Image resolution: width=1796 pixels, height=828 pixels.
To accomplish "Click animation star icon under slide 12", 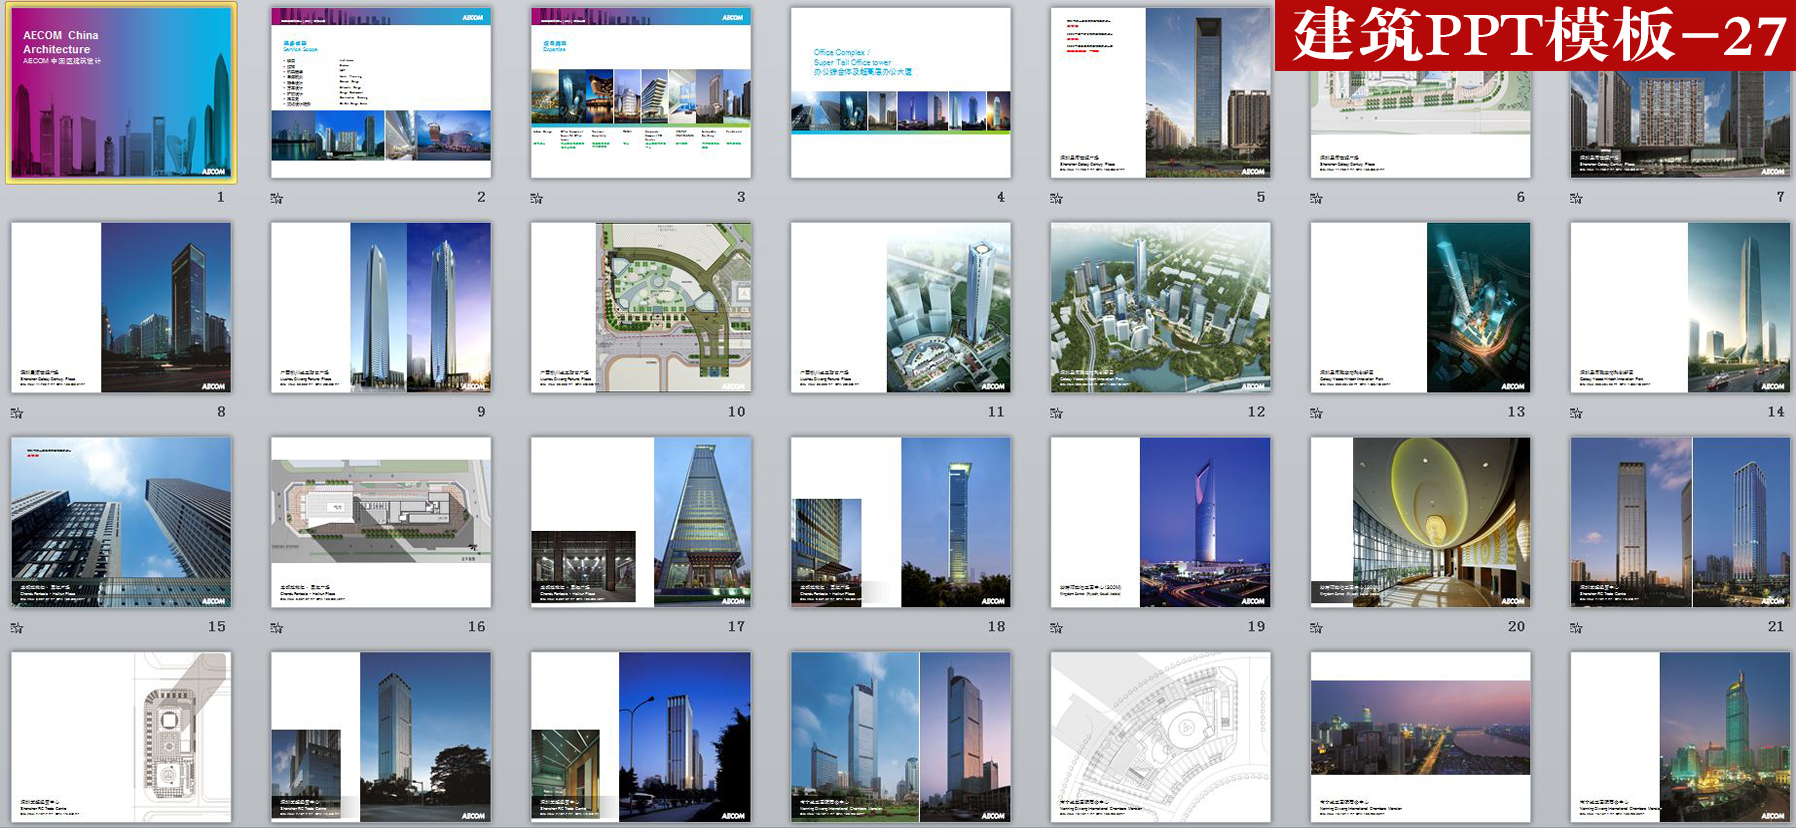I will (x=1057, y=413).
